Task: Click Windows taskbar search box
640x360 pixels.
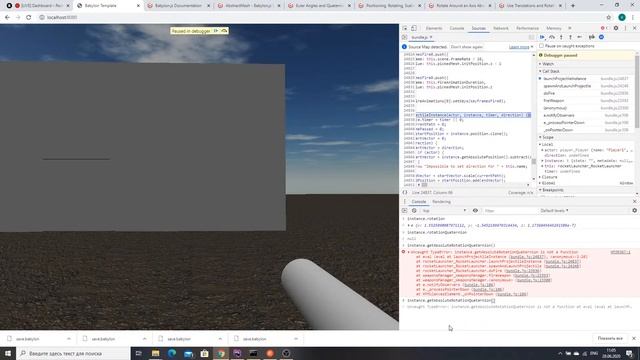Action: (73, 353)
